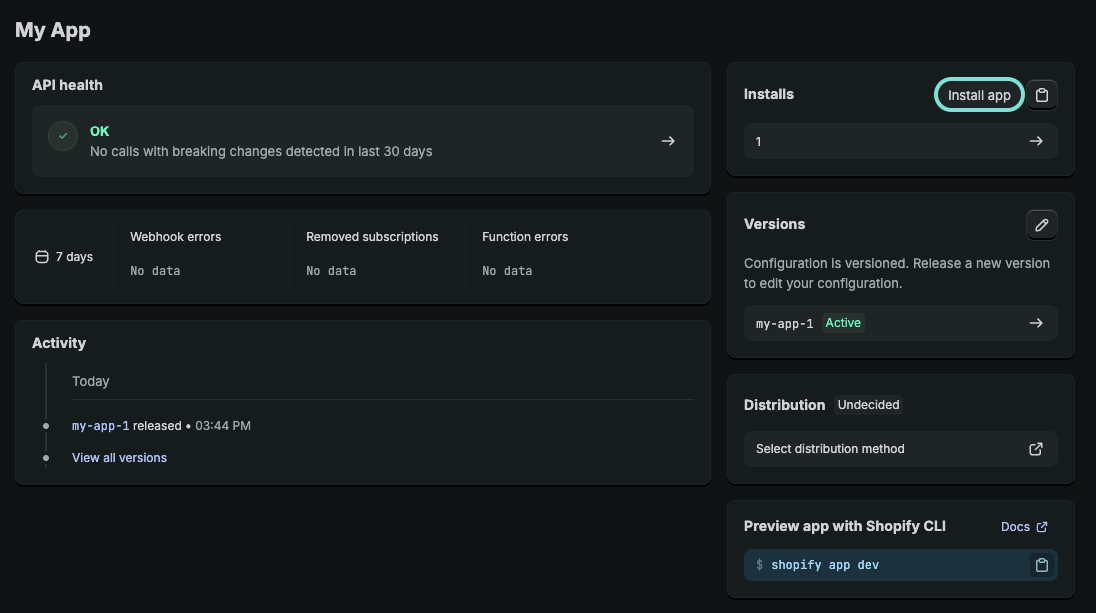The width and height of the screenshot is (1096, 613).
Task: Click the external link icon for distribution method
Action: click(x=1036, y=449)
